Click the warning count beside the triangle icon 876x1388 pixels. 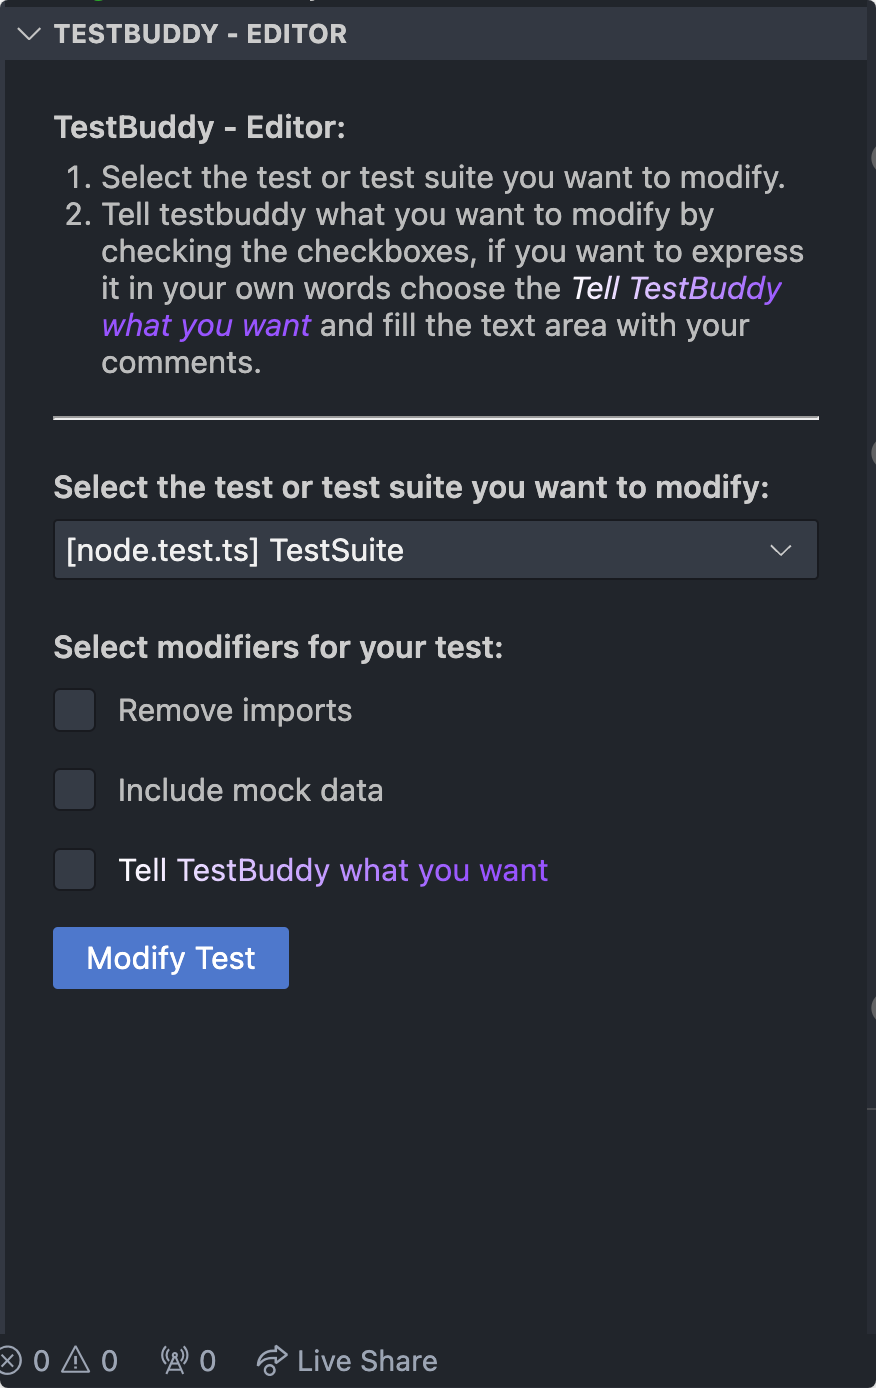pyautogui.click(x=109, y=1361)
